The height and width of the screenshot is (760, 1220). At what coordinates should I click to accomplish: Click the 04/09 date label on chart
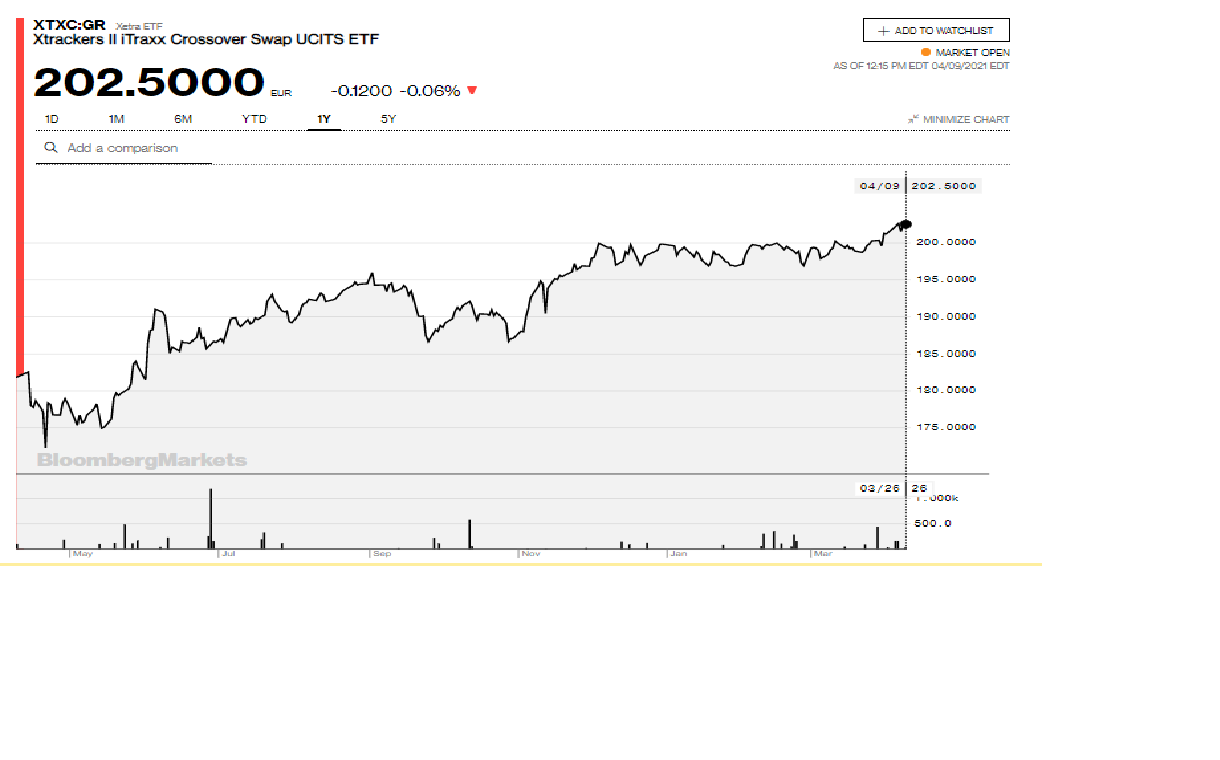(x=880, y=186)
